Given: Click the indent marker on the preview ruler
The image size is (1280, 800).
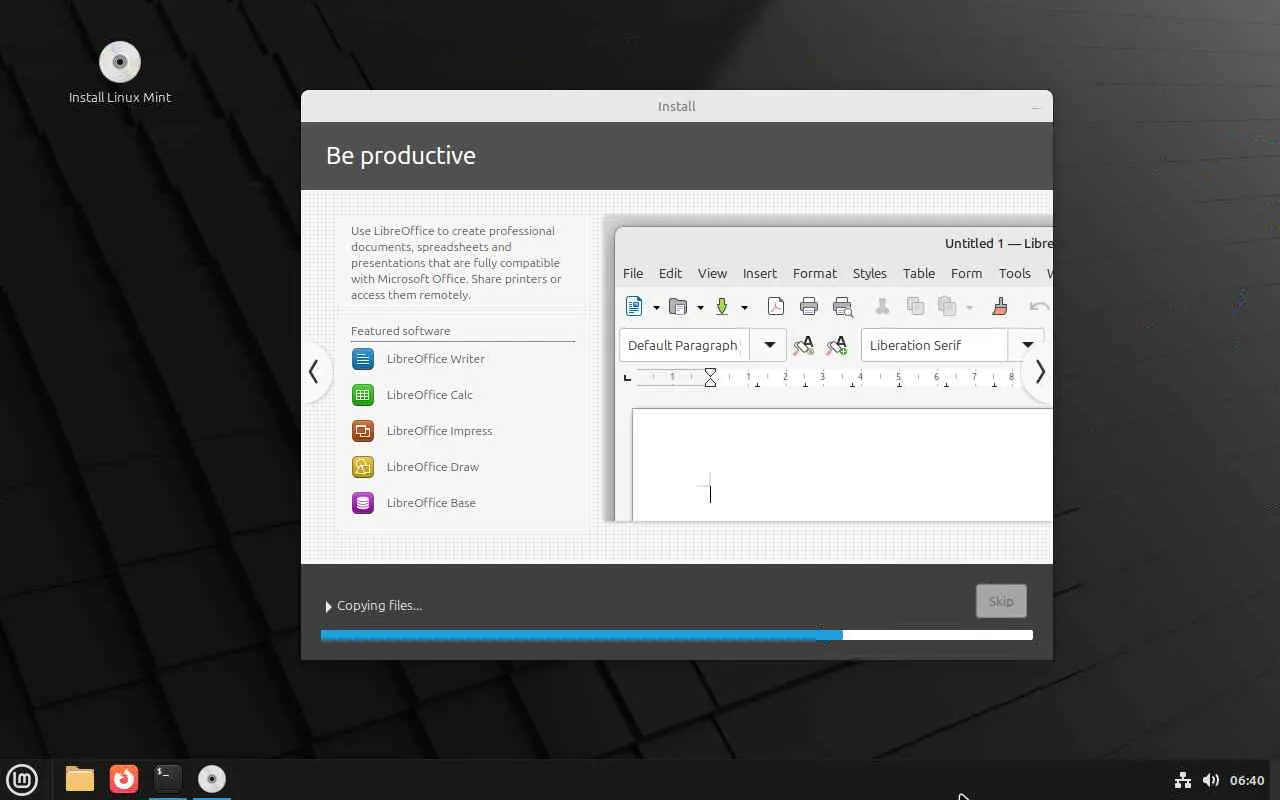Looking at the screenshot, I should [710, 377].
